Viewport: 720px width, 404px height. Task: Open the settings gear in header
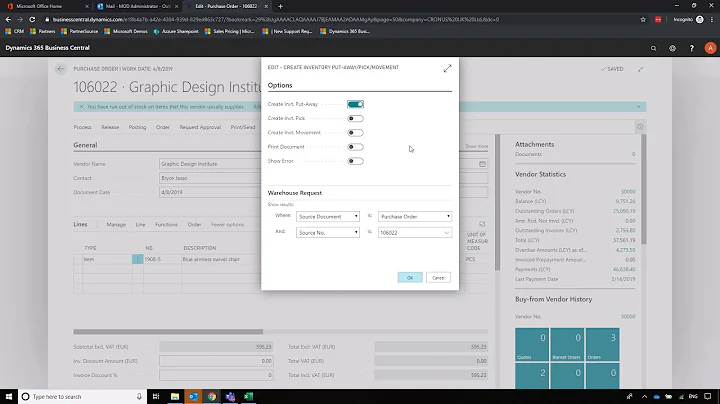[x=672, y=48]
